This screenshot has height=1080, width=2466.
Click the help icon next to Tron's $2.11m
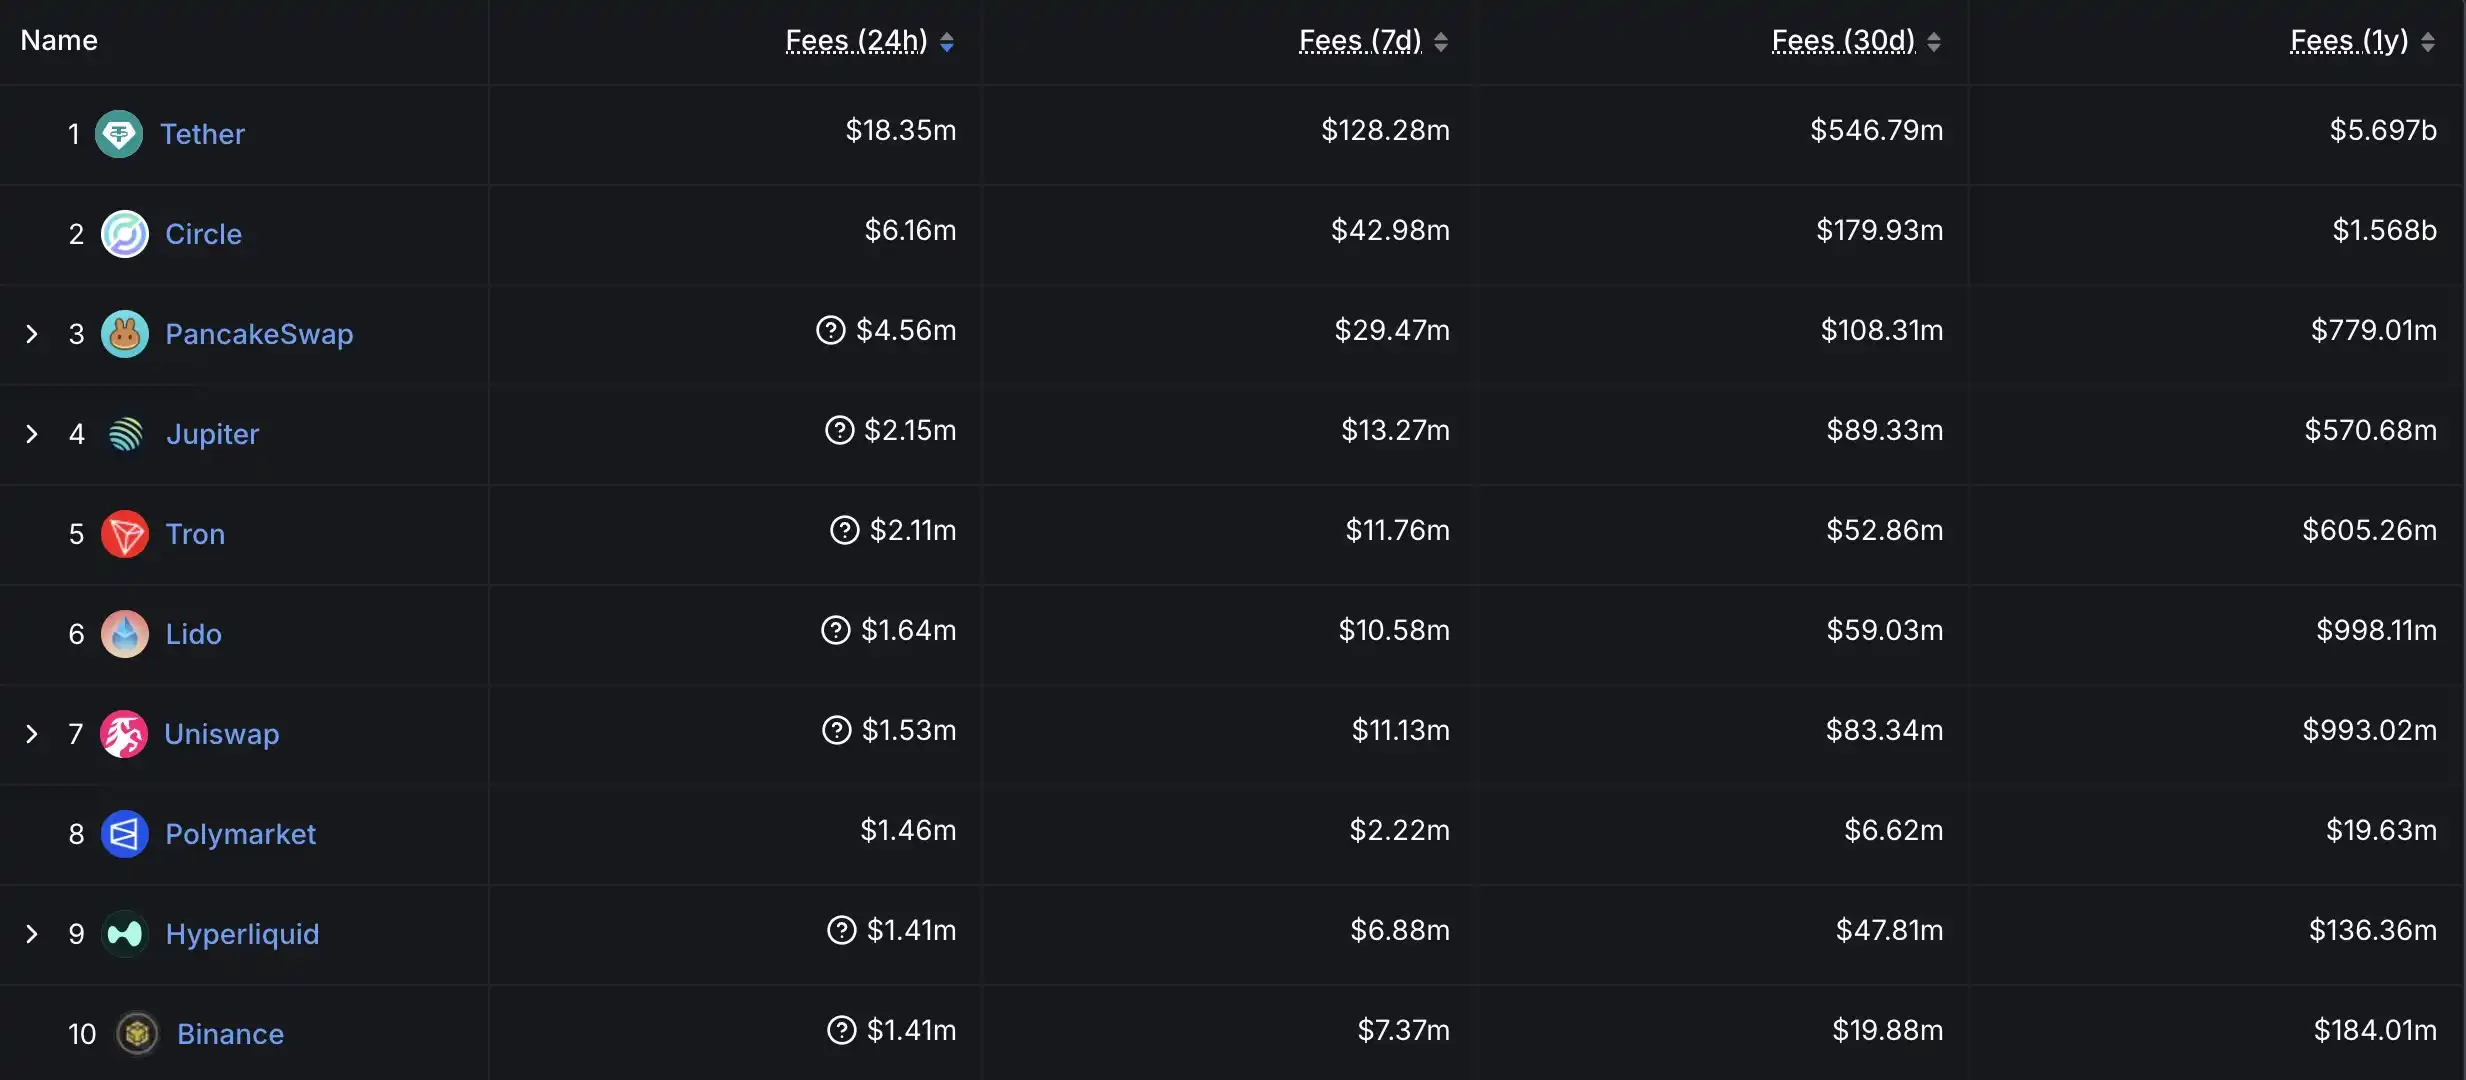tap(845, 530)
